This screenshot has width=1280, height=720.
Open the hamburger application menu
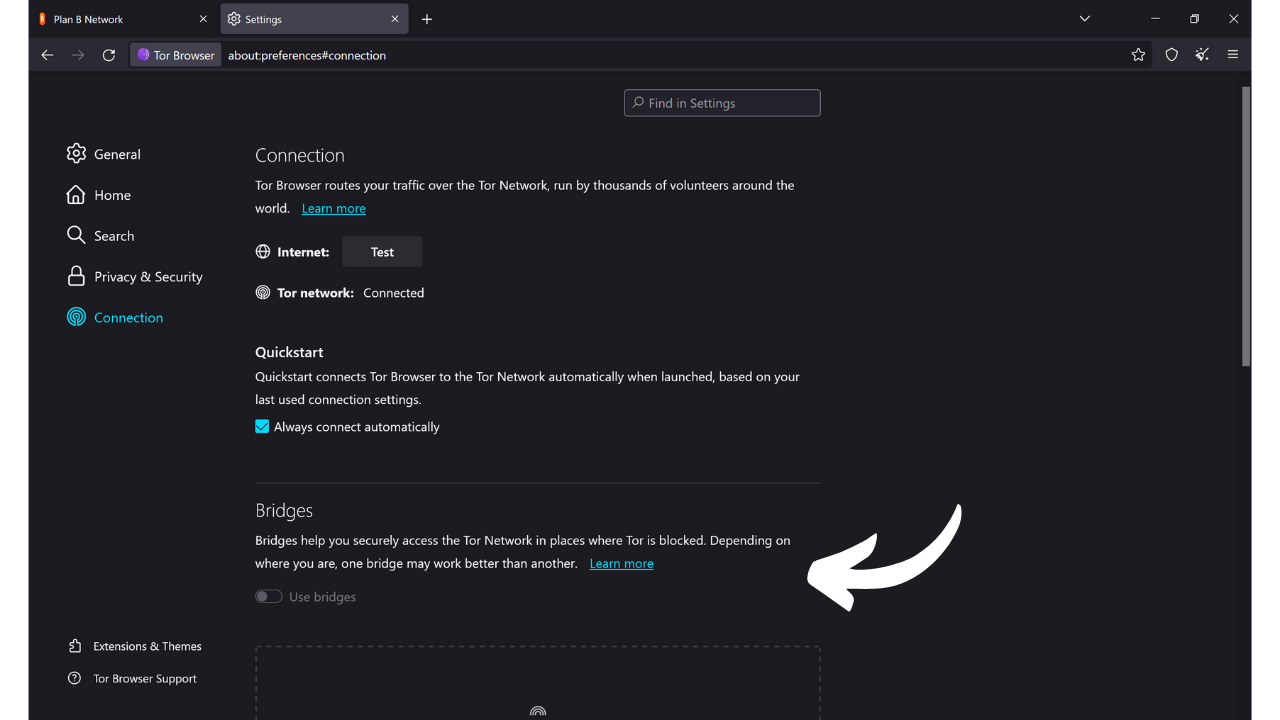(x=1233, y=55)
